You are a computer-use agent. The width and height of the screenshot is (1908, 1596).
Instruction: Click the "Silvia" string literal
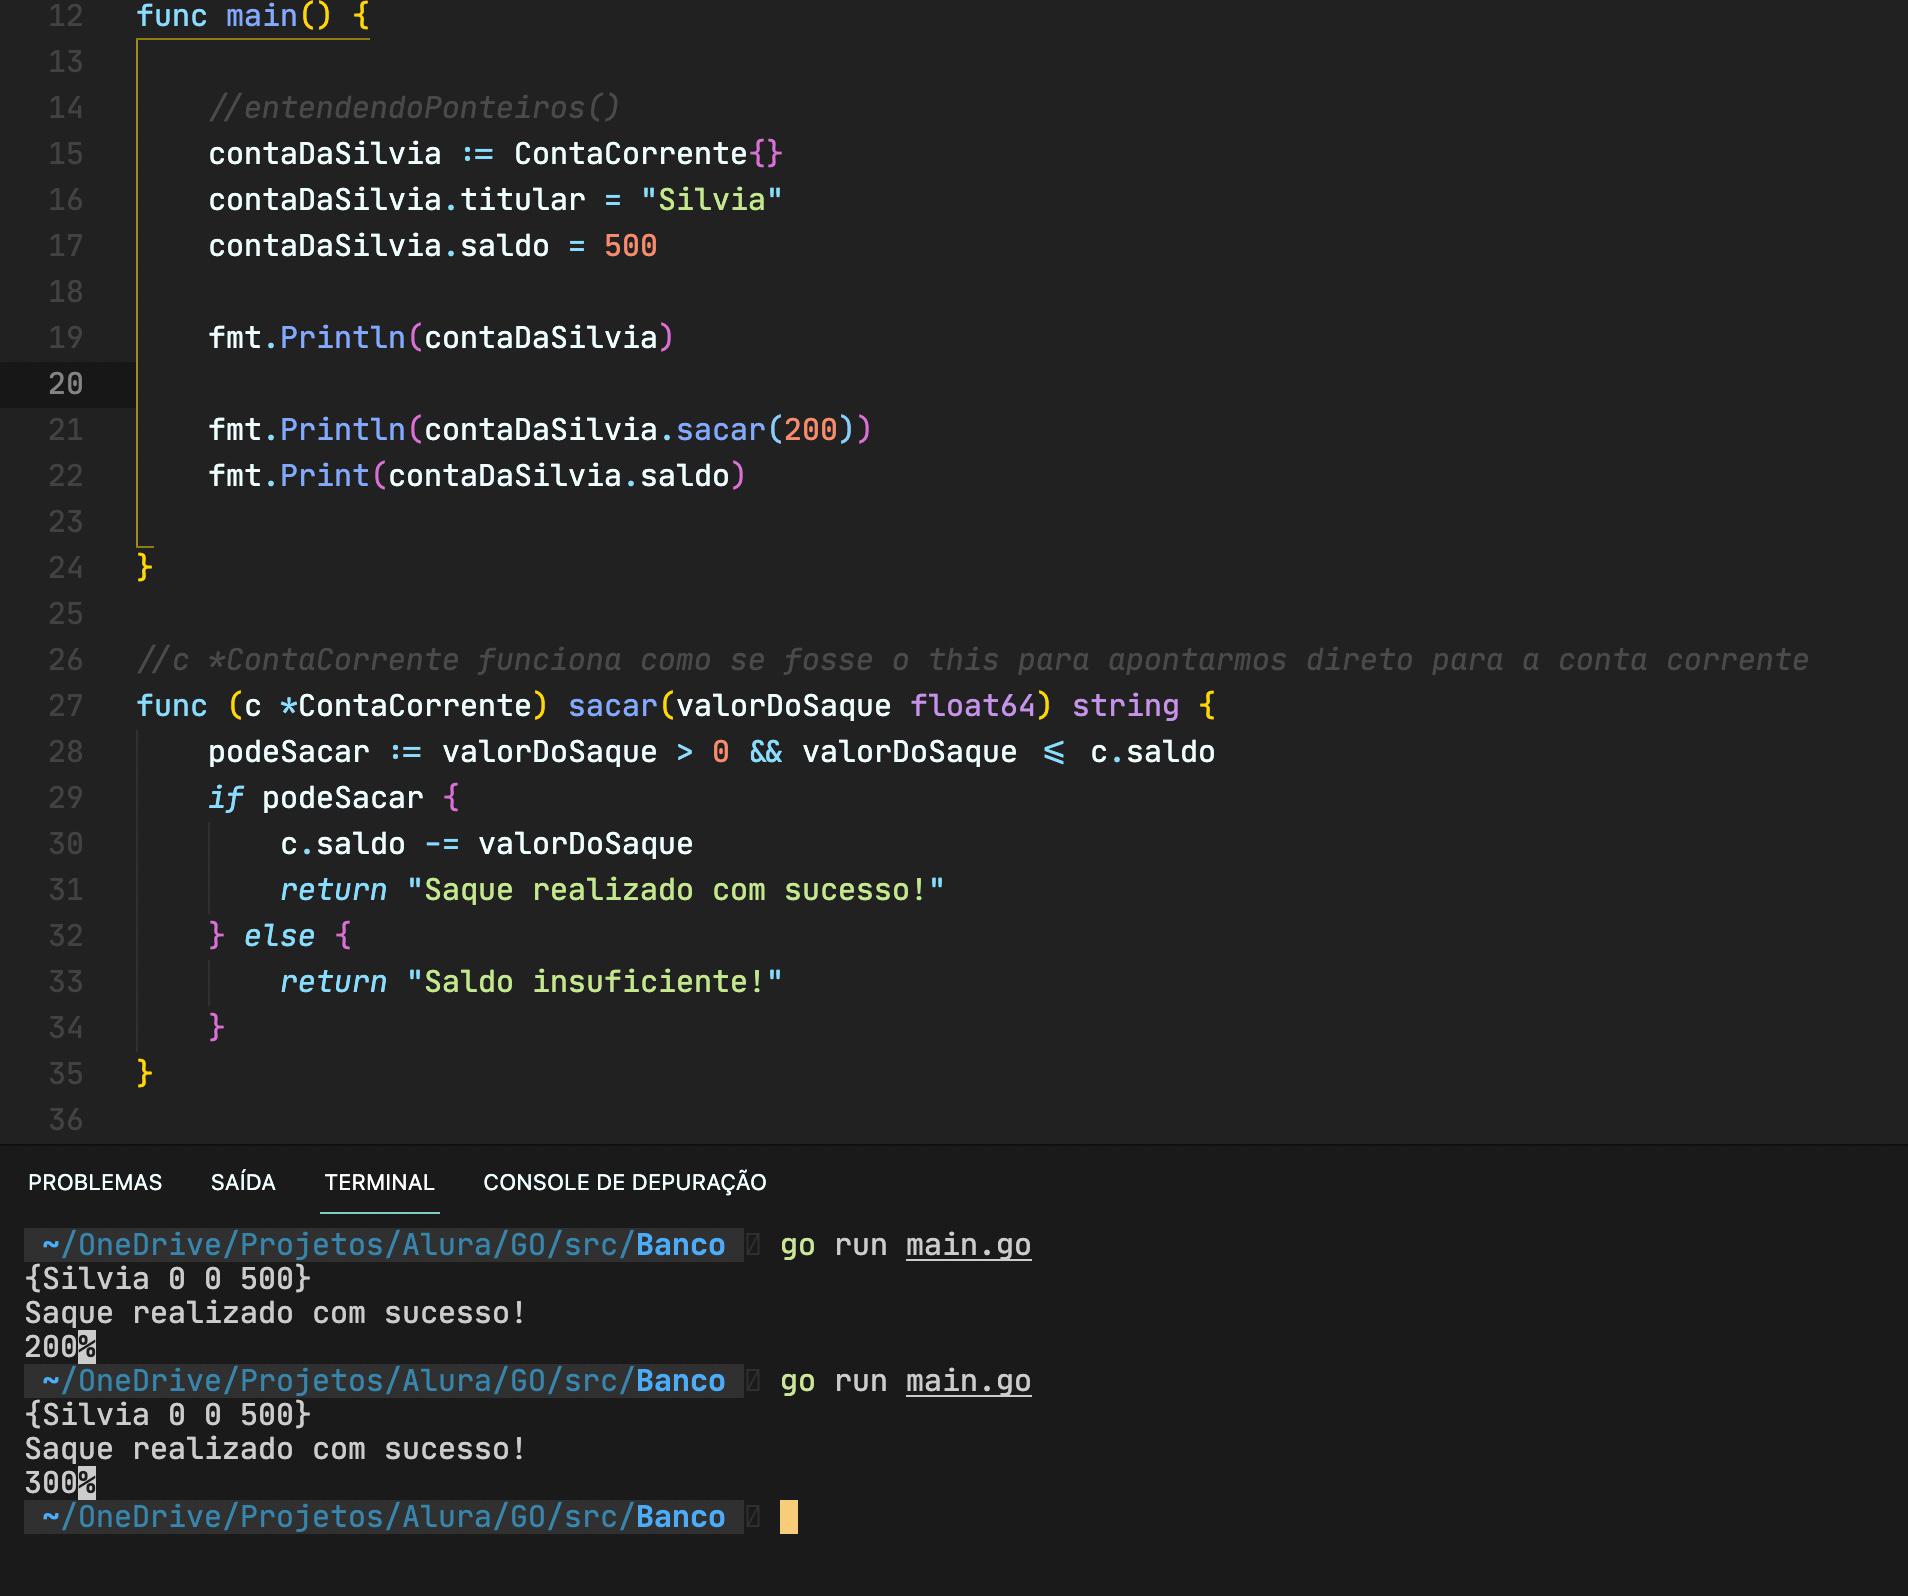coord(711,200)
